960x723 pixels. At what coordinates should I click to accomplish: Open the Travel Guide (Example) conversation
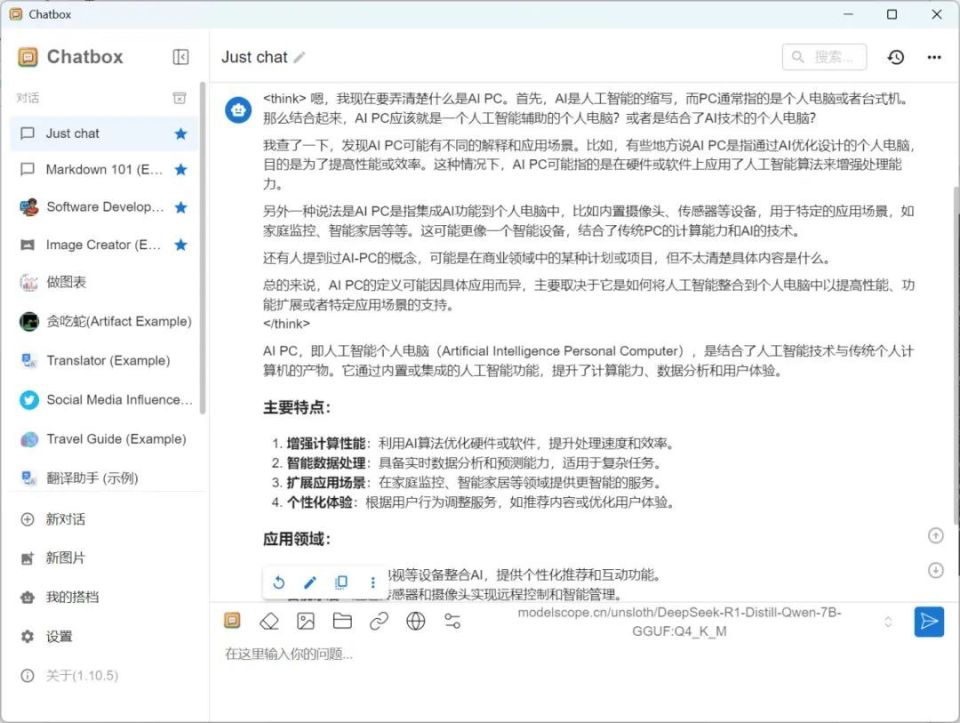(104, 439)
